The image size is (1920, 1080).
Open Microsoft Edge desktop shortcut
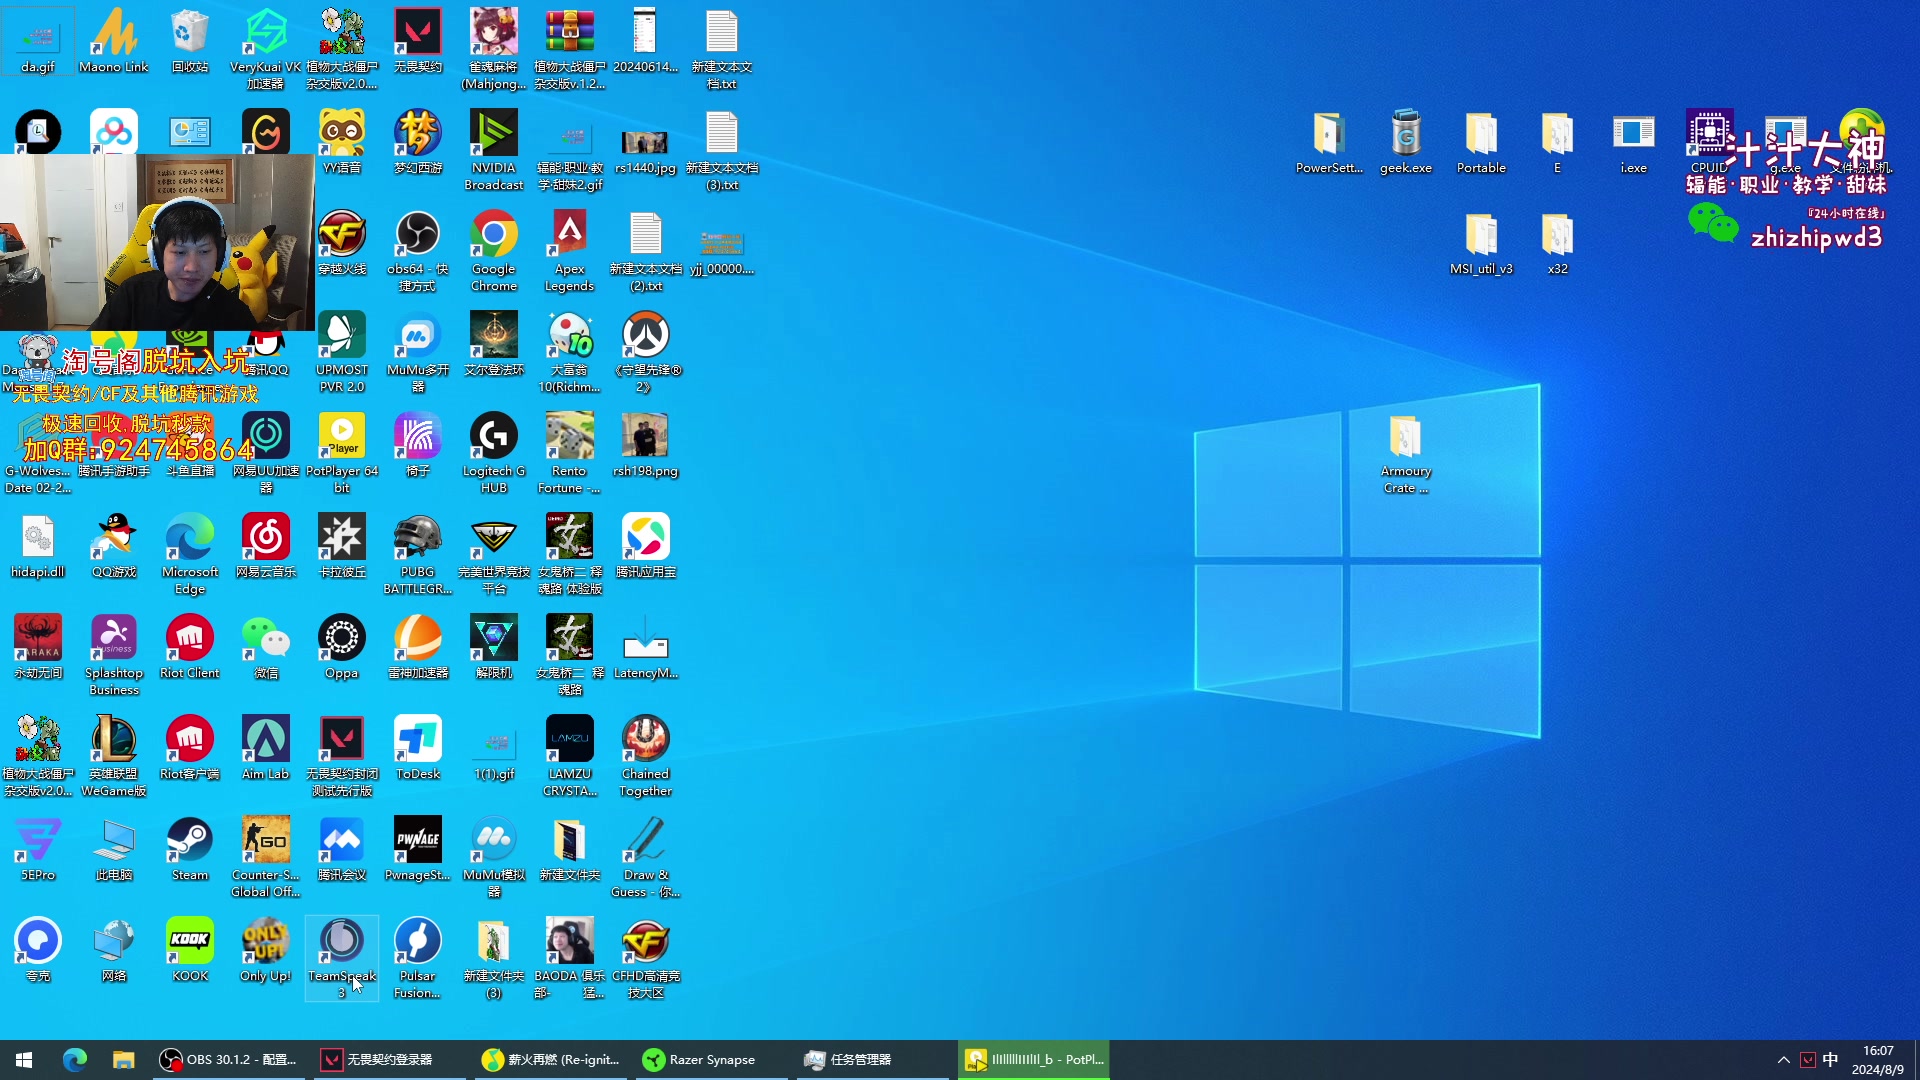tap(190, 554)
